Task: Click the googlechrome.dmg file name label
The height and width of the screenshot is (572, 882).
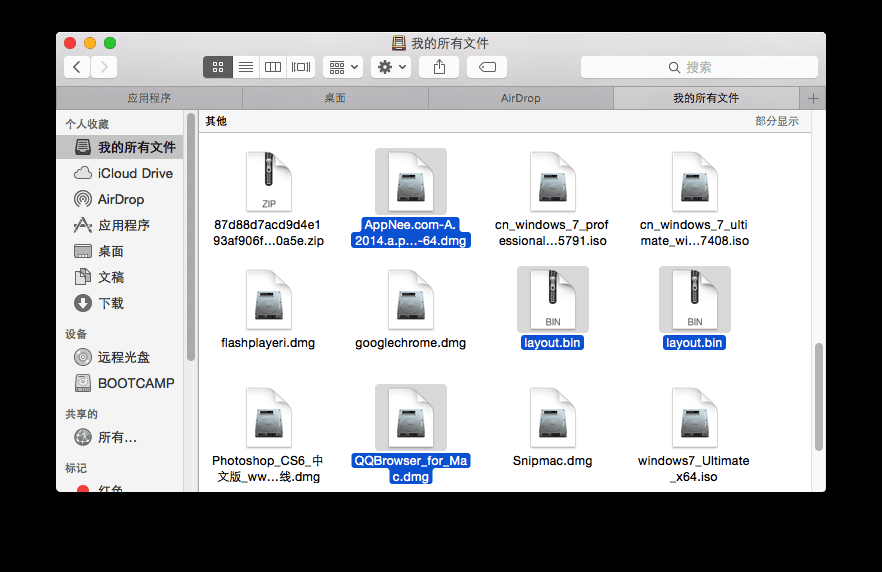Action: point(411,343)
